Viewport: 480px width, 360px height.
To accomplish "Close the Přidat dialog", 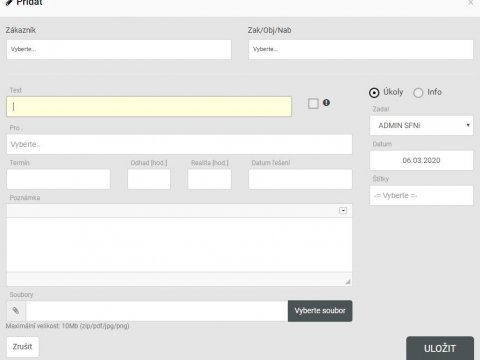I will tap(470, 3).
